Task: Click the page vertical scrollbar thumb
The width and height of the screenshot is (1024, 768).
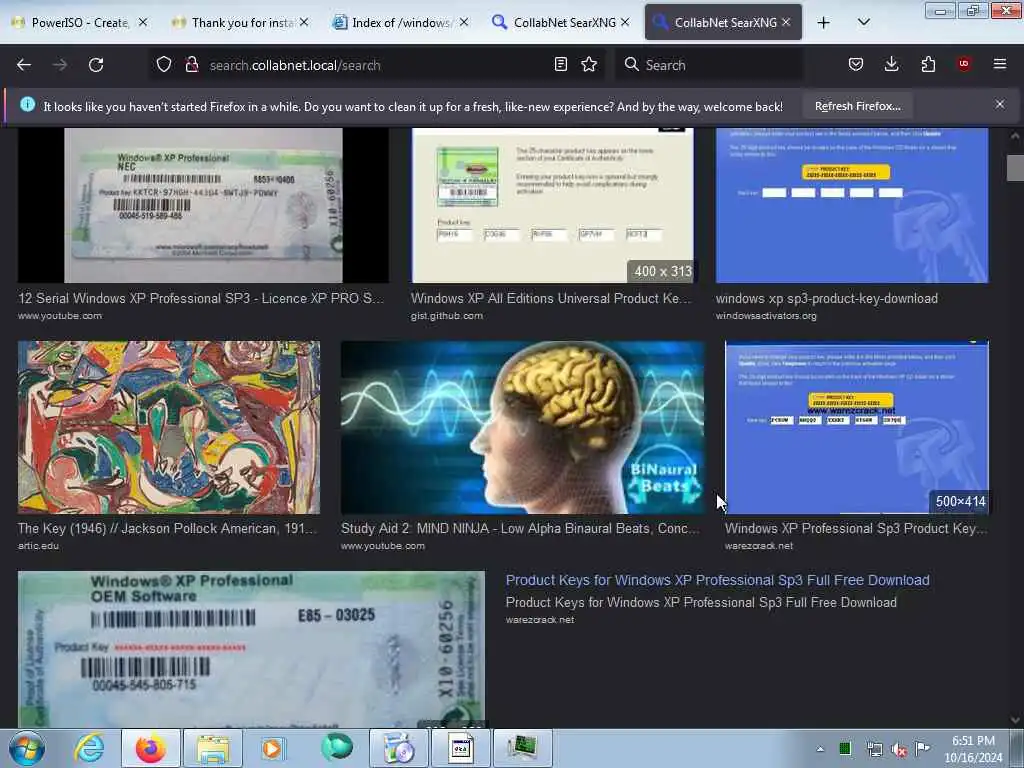Action: (1015, 168)
